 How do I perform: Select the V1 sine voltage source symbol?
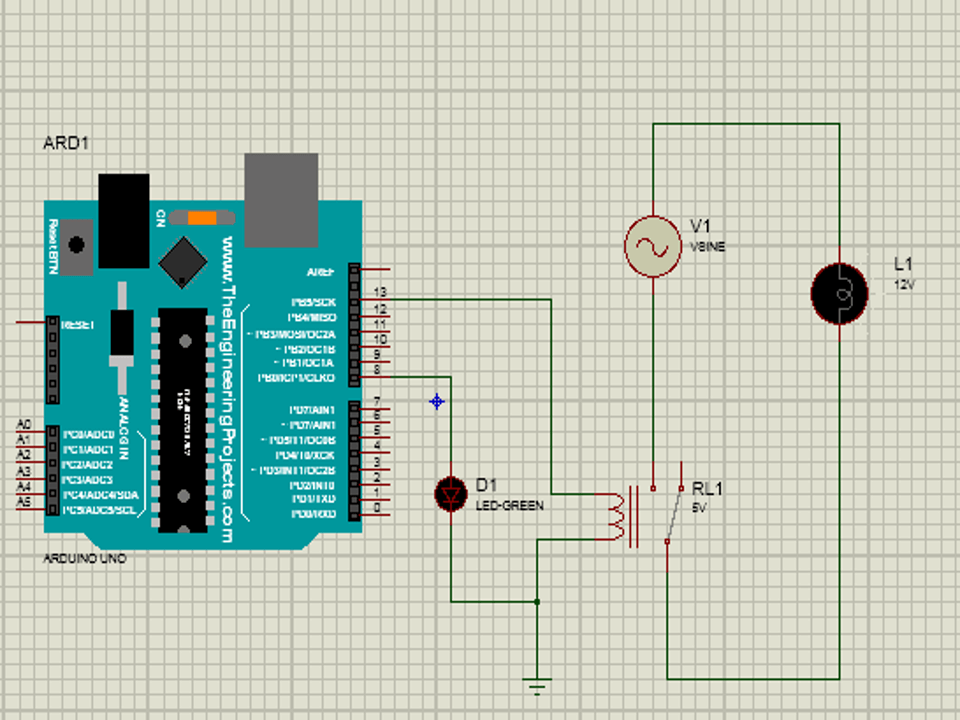pyautogui.click(x=653, y=246)
